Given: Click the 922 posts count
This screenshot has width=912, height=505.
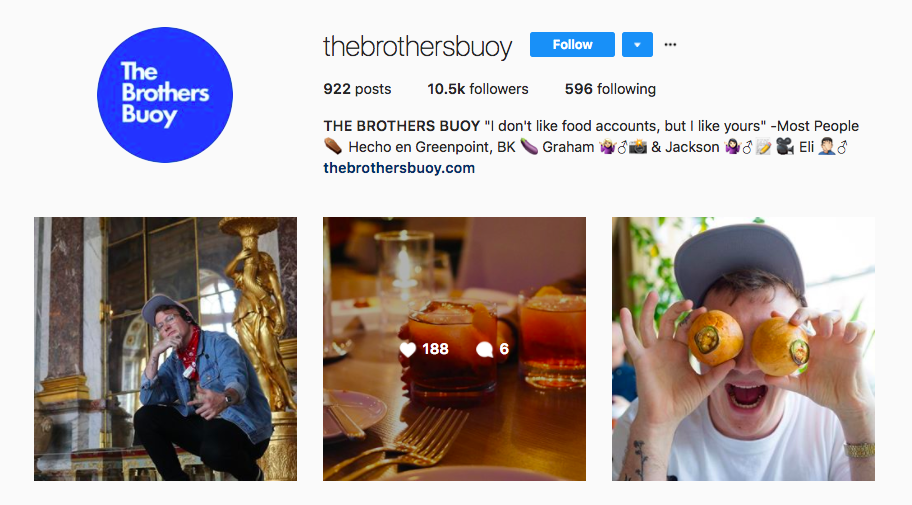Looking at the screenshot, I should [357, 89].
